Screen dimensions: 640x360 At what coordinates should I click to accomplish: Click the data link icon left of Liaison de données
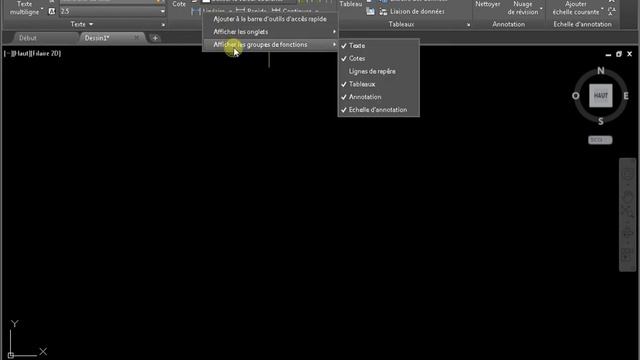tap(383, 12)
